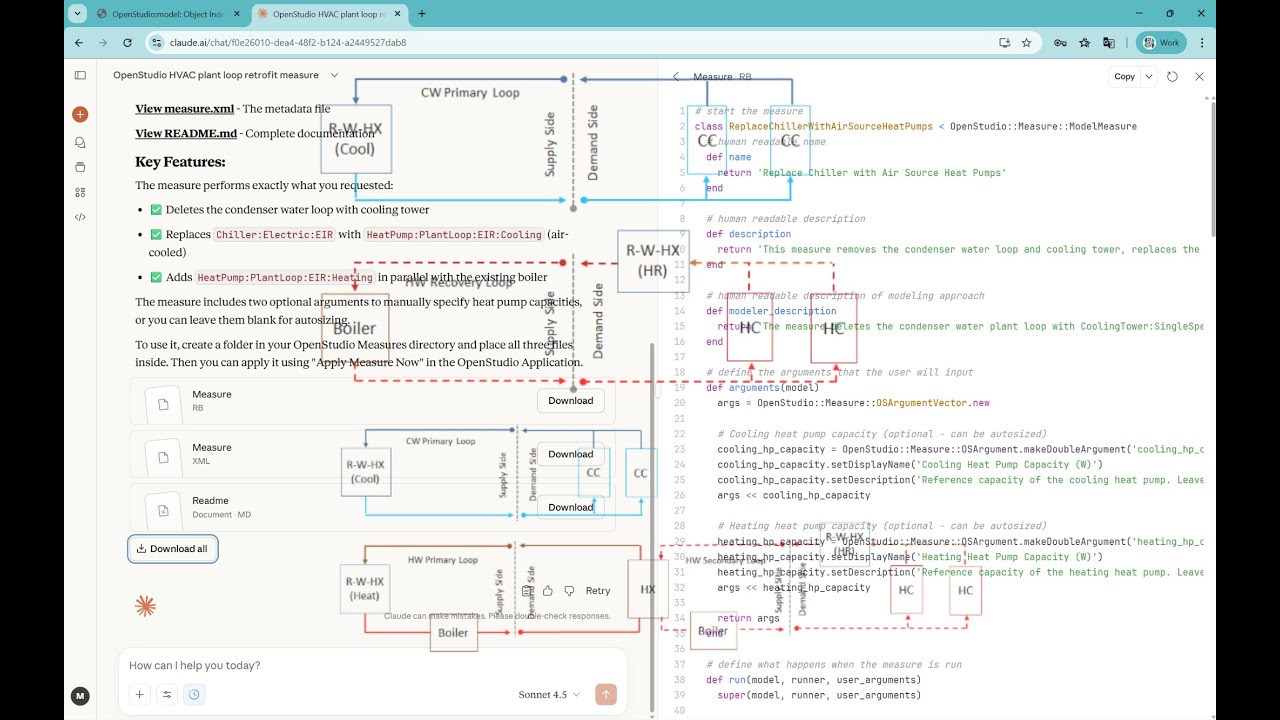This screenshot has height=720, width=1280.
Task: Download the Measure RB file
Action: [571, 401]
